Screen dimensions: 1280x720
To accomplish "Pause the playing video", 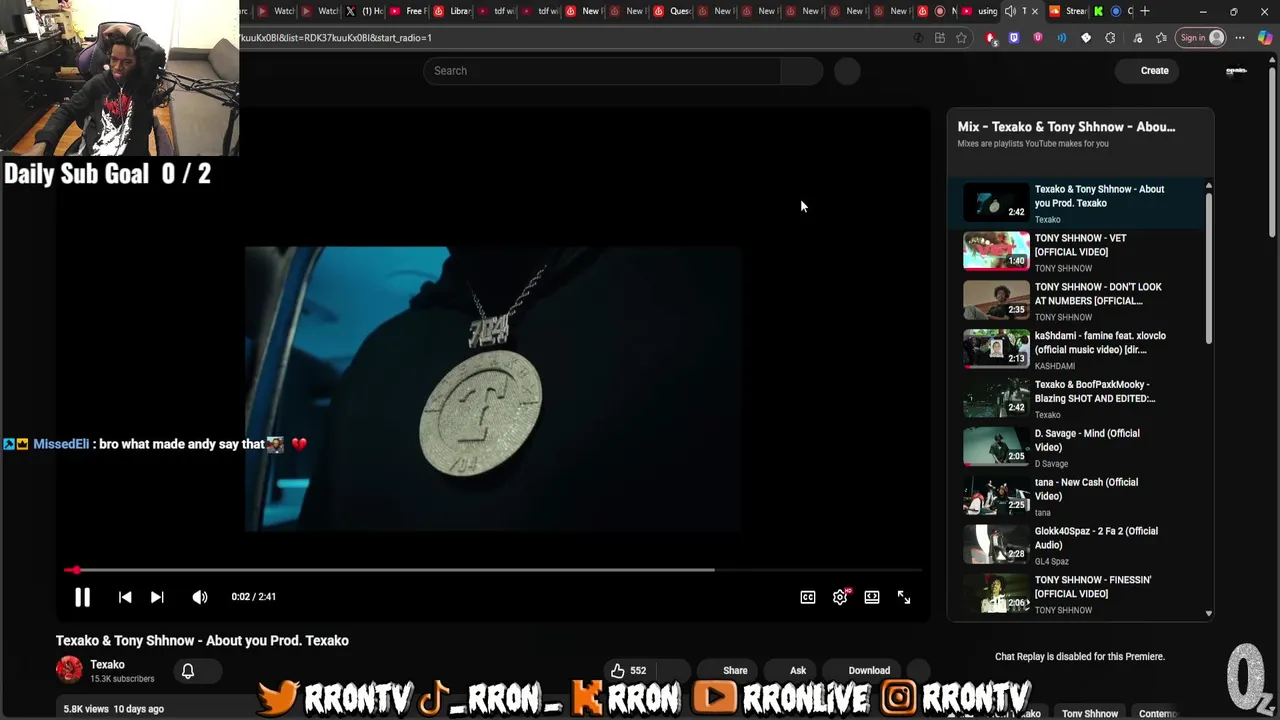I will (82, 597).
